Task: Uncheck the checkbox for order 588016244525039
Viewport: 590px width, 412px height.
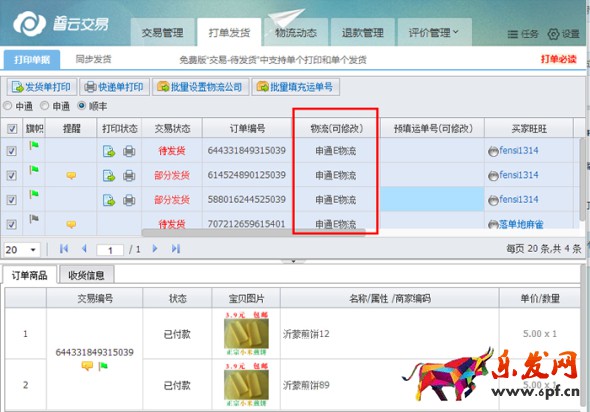Action: tap(12, 200)
